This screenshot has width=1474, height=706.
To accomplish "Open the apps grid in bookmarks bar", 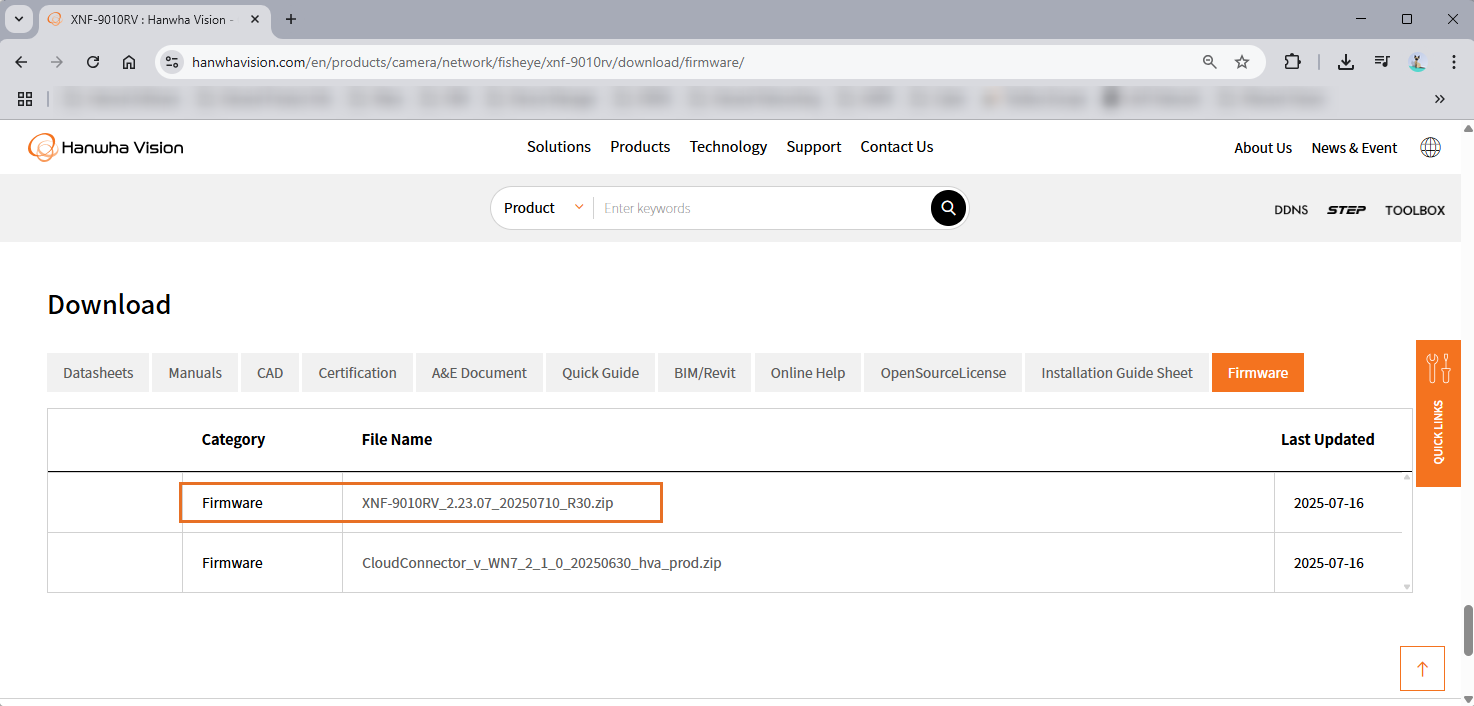I will [x=25, y=99].
